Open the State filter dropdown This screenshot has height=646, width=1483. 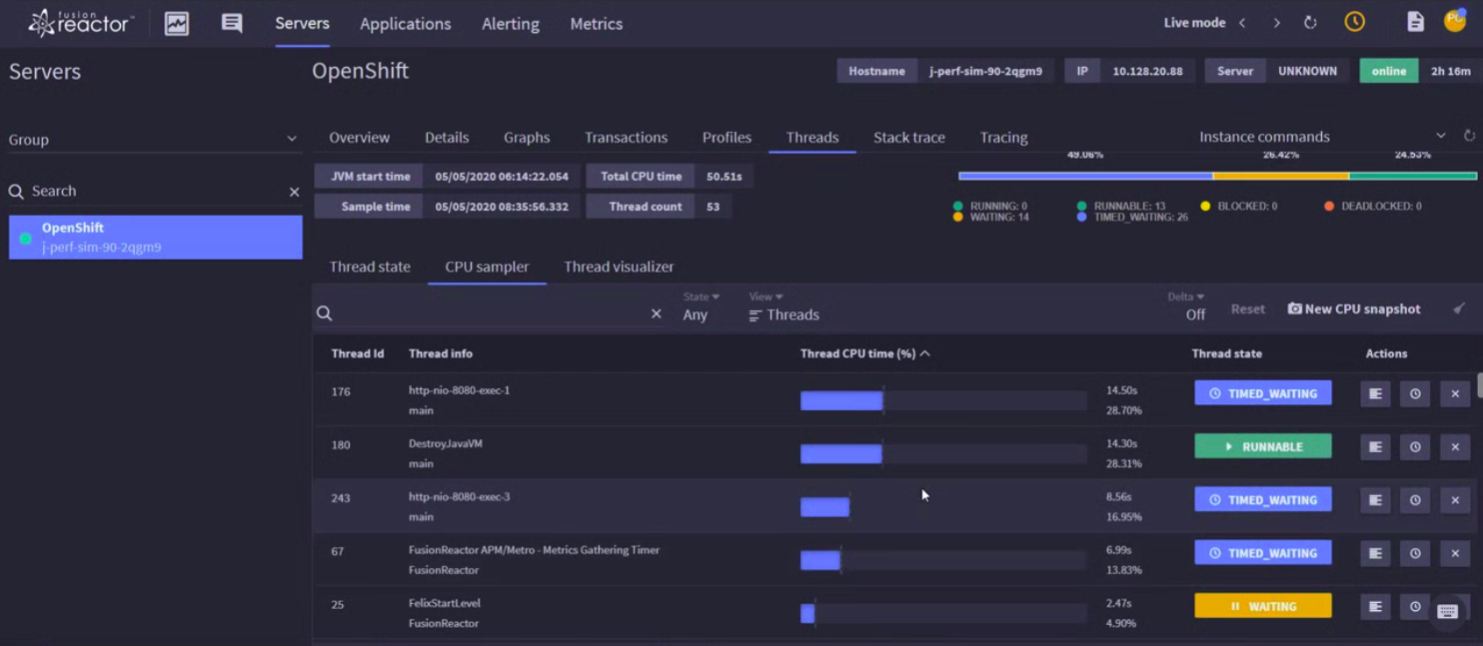click(700, 306)
